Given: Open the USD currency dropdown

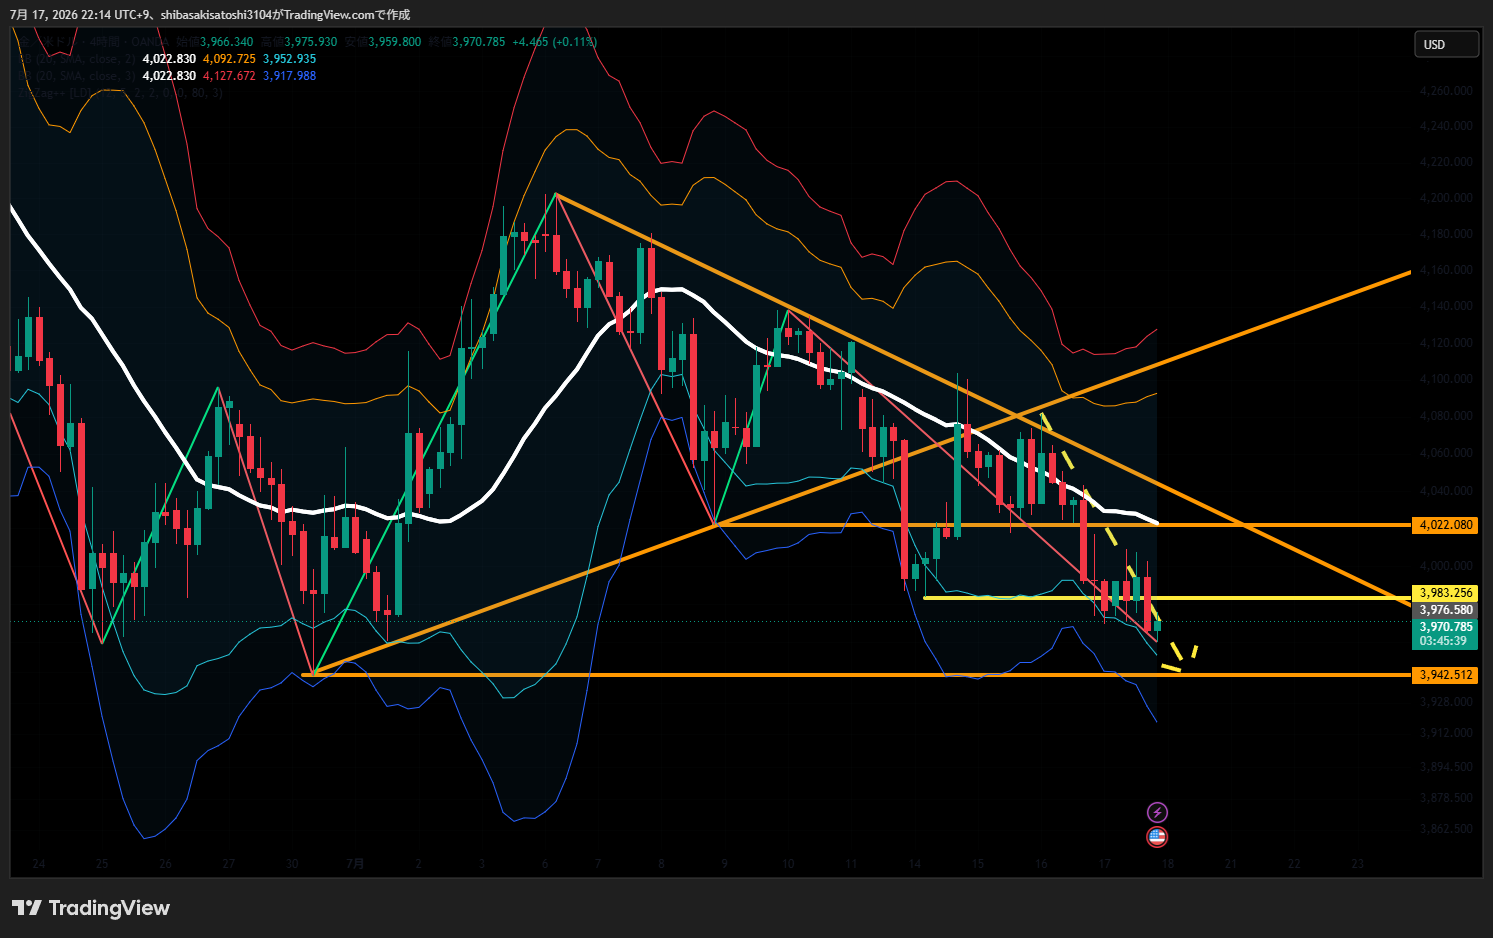Looking at the screenshot, I should click(x=1446, y=44).
